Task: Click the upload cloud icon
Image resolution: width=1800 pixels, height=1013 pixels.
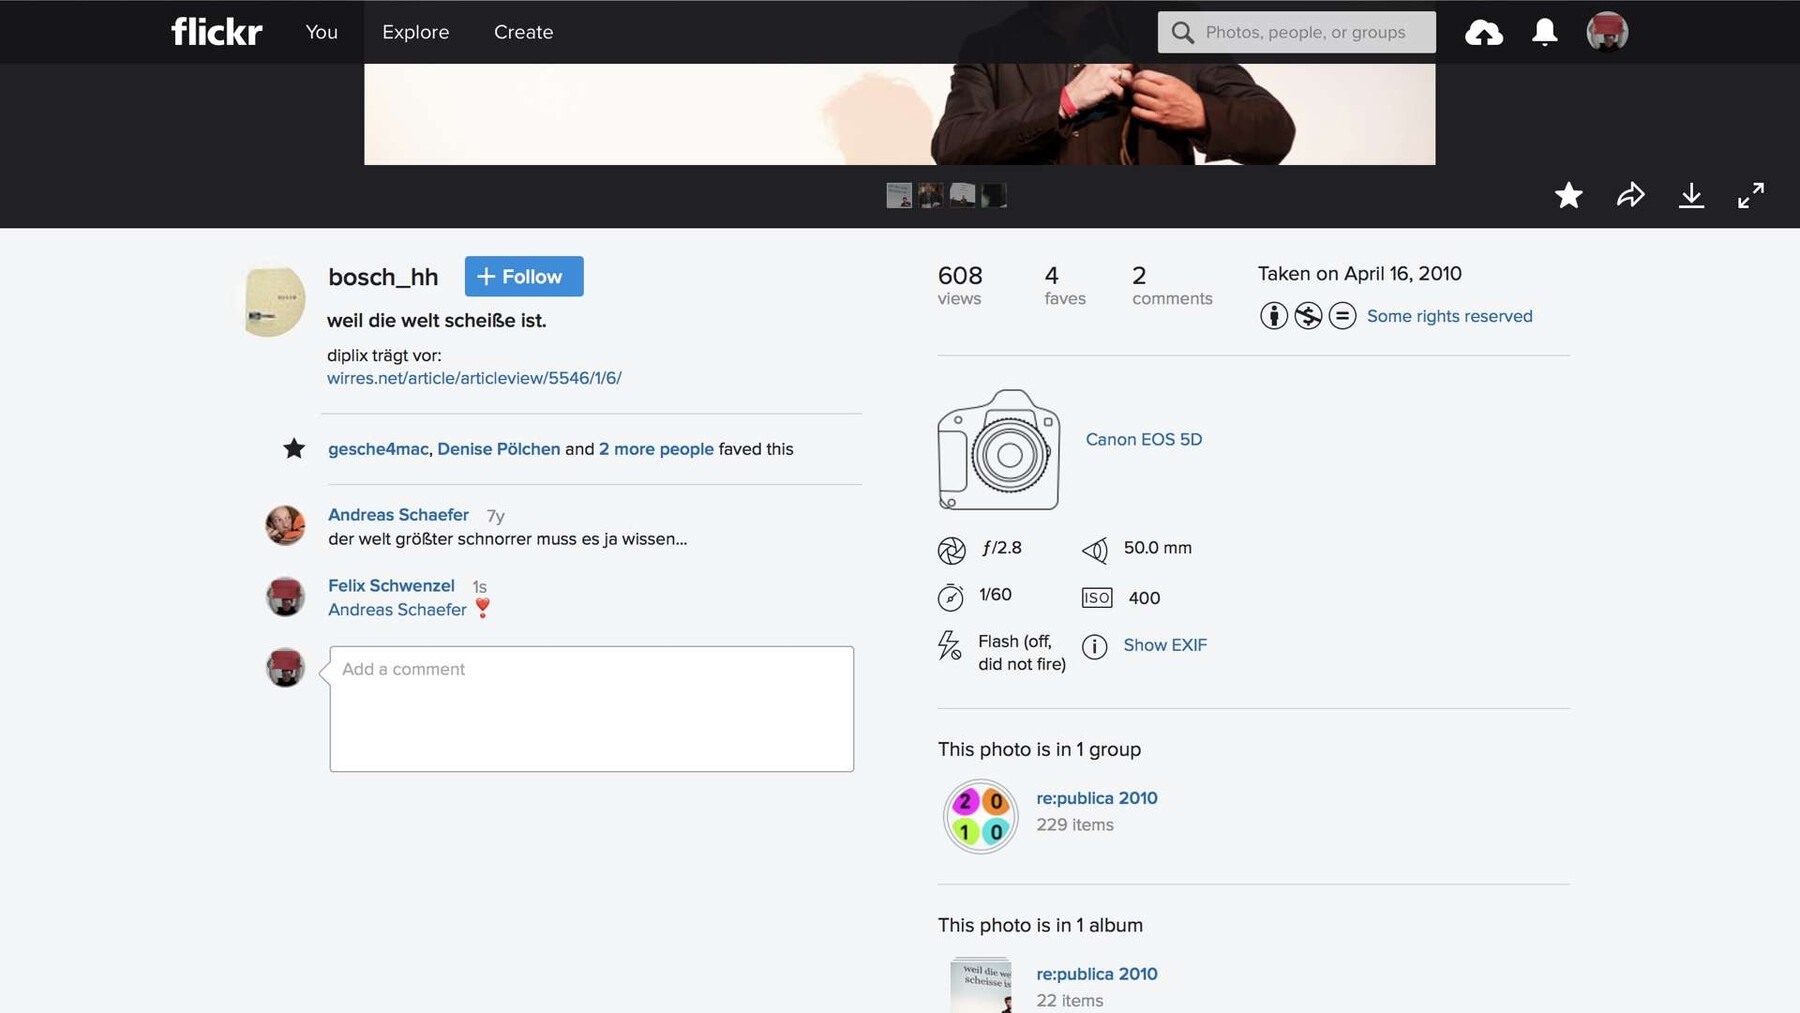Action: (1483, 33)
